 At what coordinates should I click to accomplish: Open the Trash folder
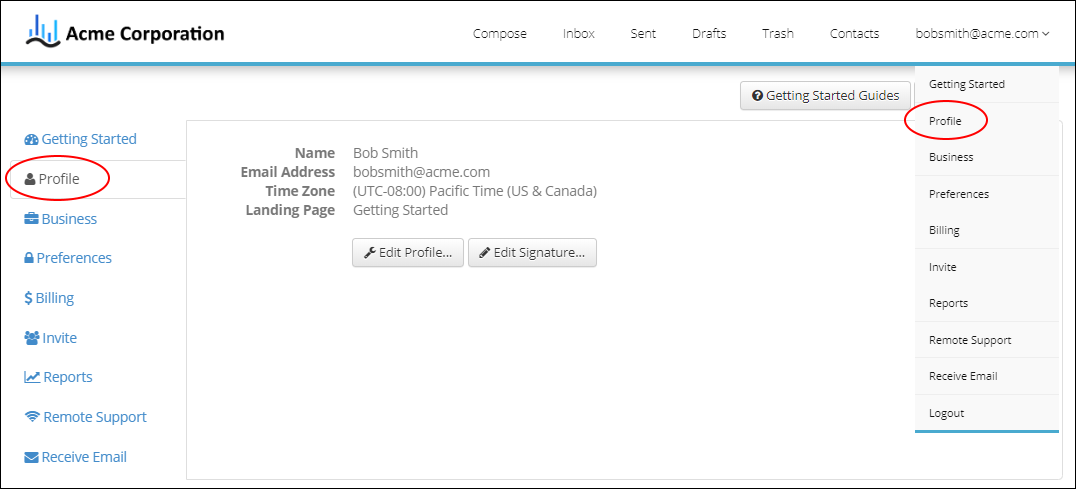click(777, 34)
